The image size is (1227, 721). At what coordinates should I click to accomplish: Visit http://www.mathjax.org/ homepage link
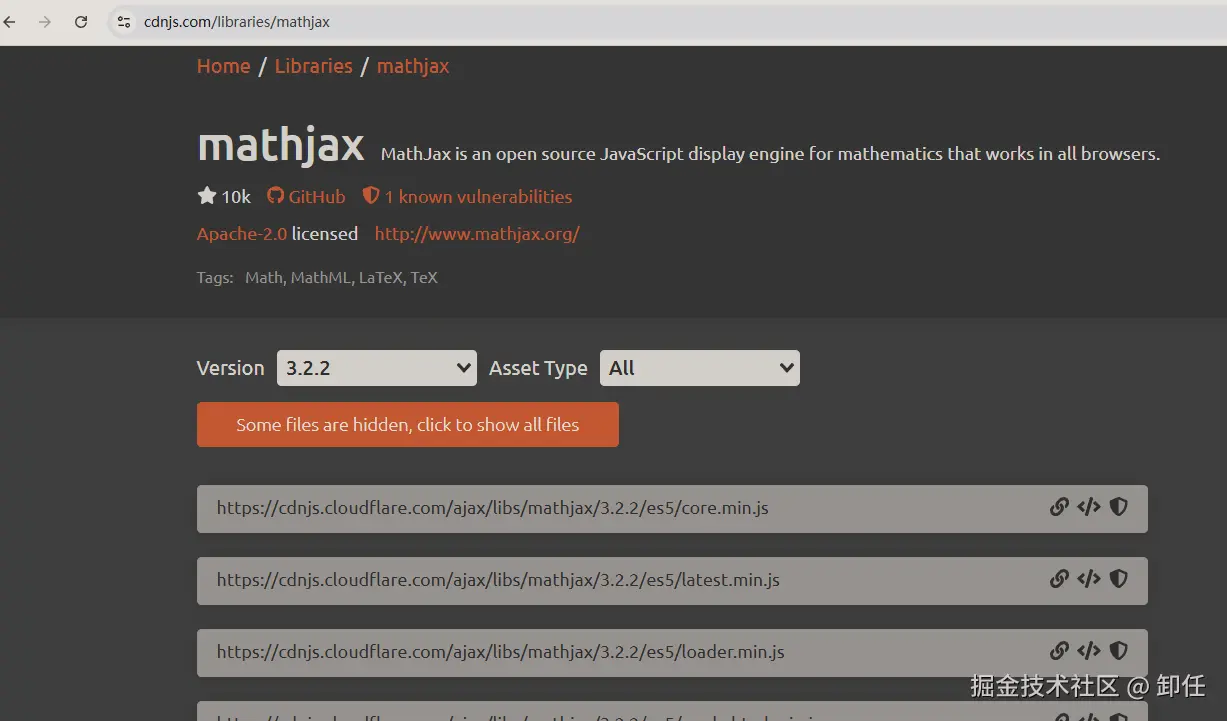coord(477,234)
